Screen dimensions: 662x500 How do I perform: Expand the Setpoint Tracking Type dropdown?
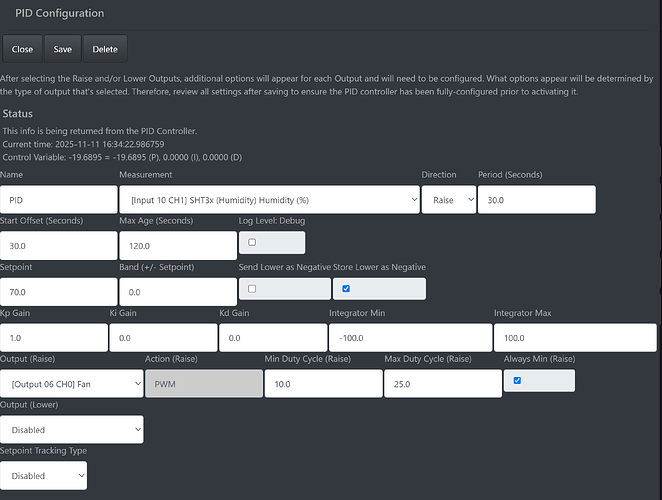point(44,475)
